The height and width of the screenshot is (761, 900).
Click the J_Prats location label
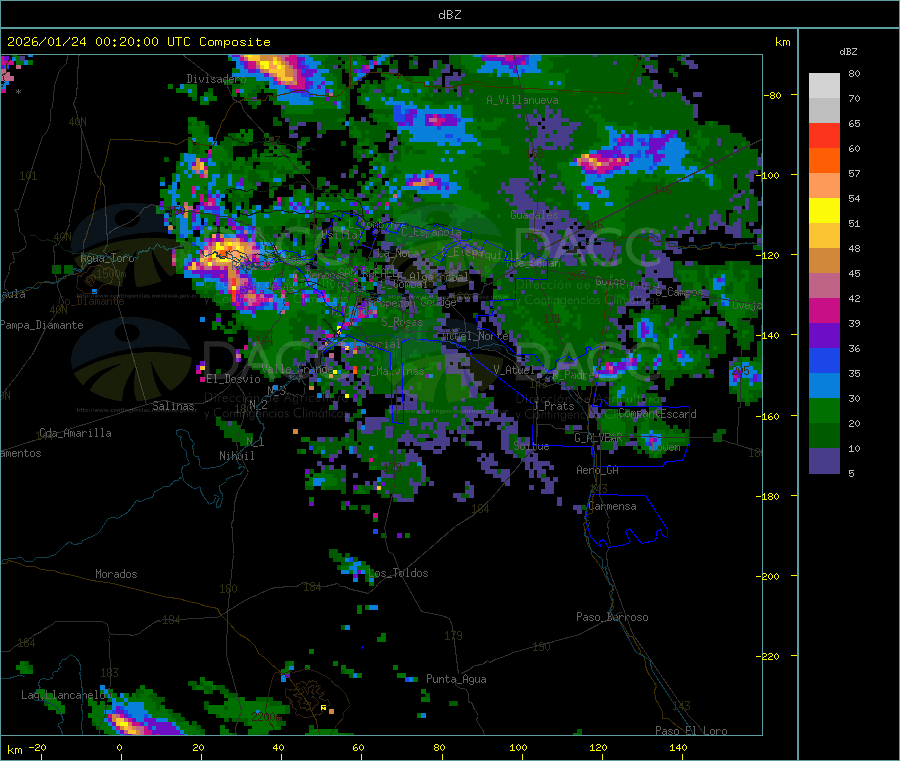553,406
